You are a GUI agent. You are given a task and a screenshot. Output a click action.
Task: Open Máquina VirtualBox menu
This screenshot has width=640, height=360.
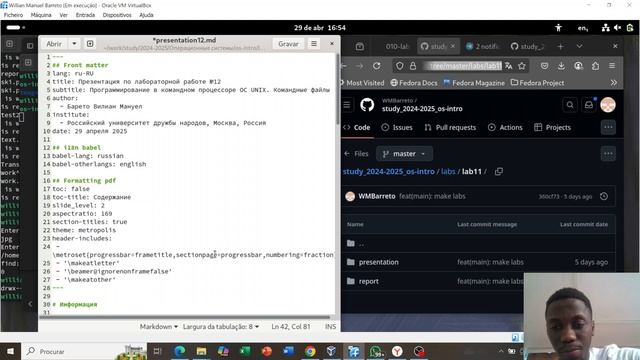(41, 15)
